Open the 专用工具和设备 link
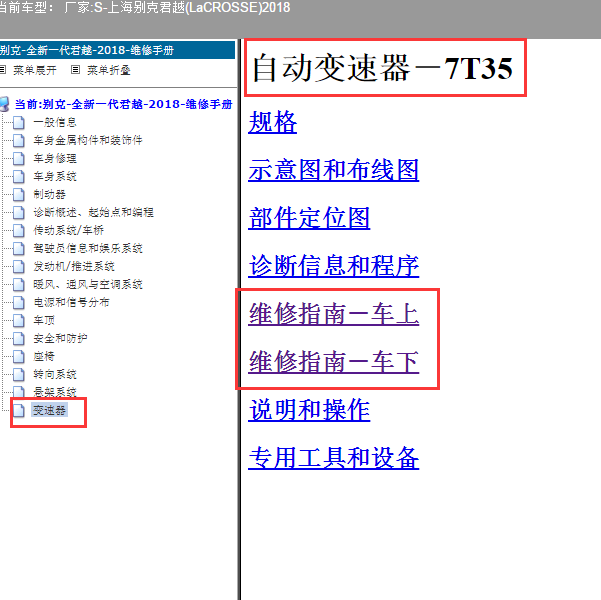Screen dimensions: 601x600 pyautogui.click(x=333, y=458)
